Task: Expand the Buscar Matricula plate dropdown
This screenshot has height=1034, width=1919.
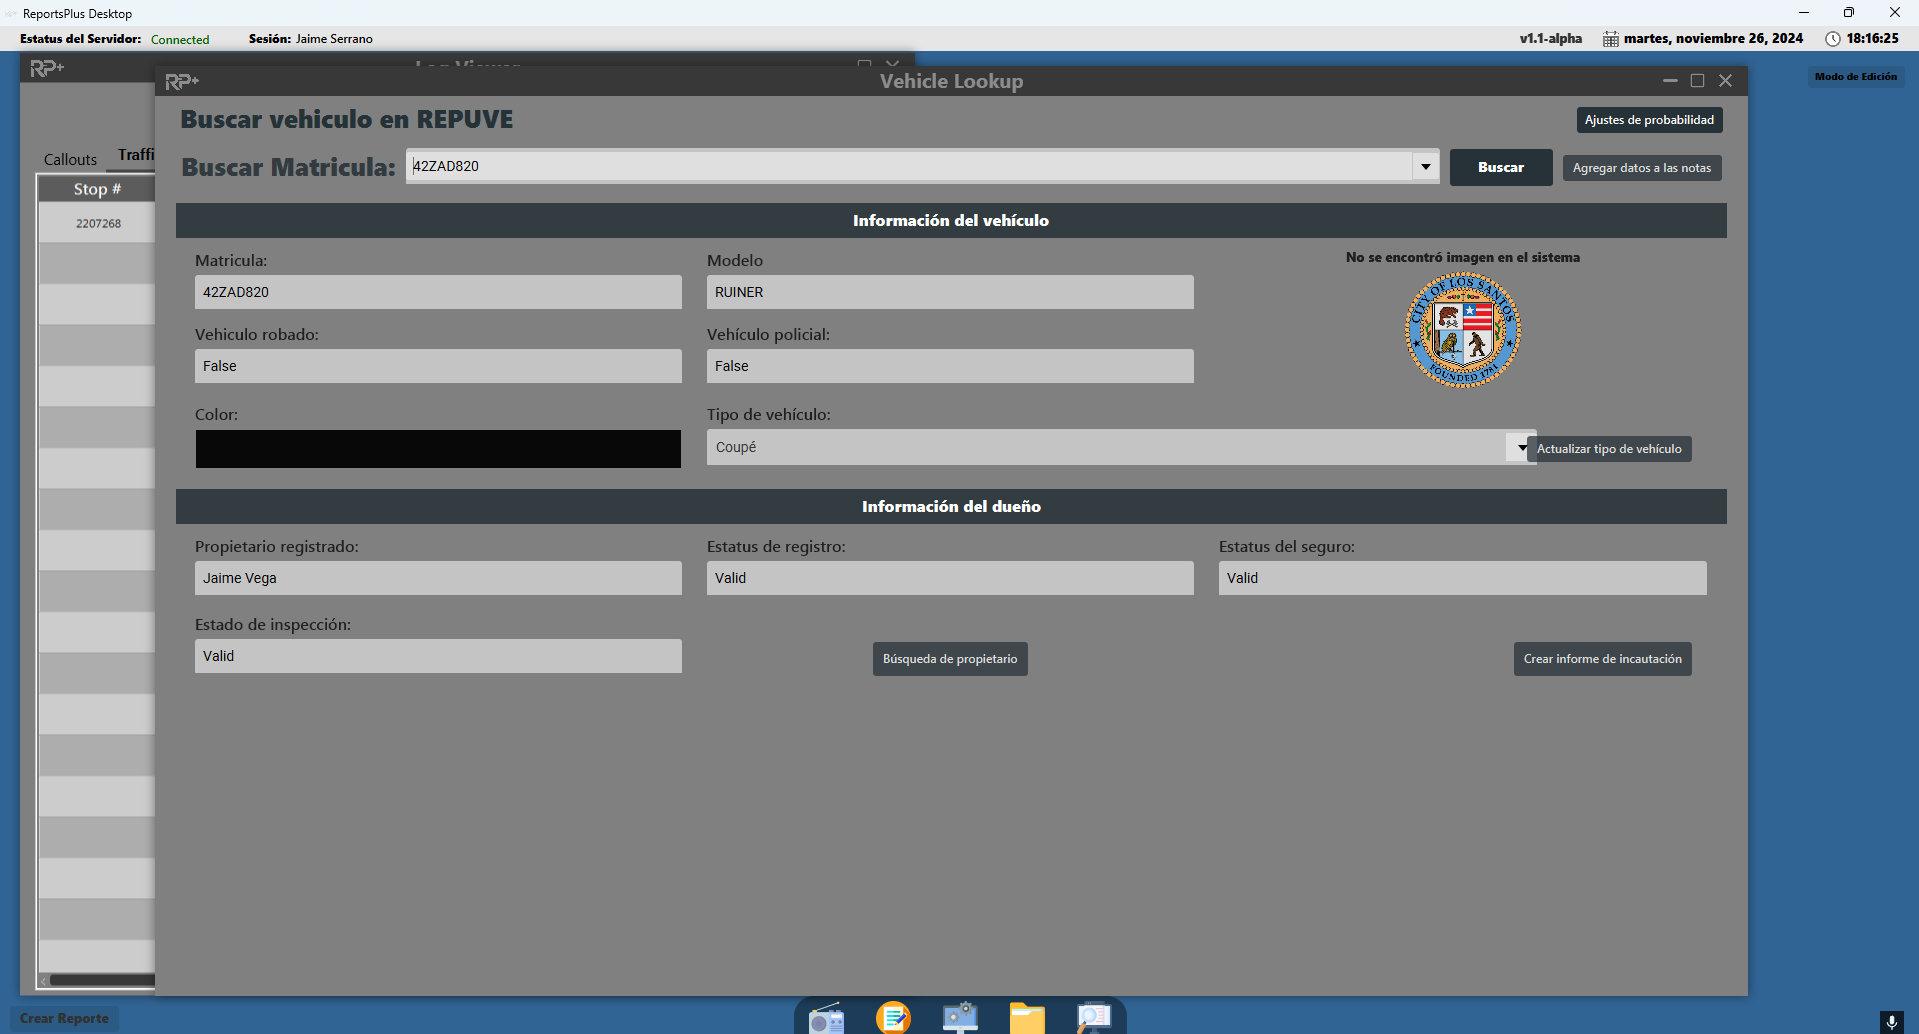Action: (1425, 167)
